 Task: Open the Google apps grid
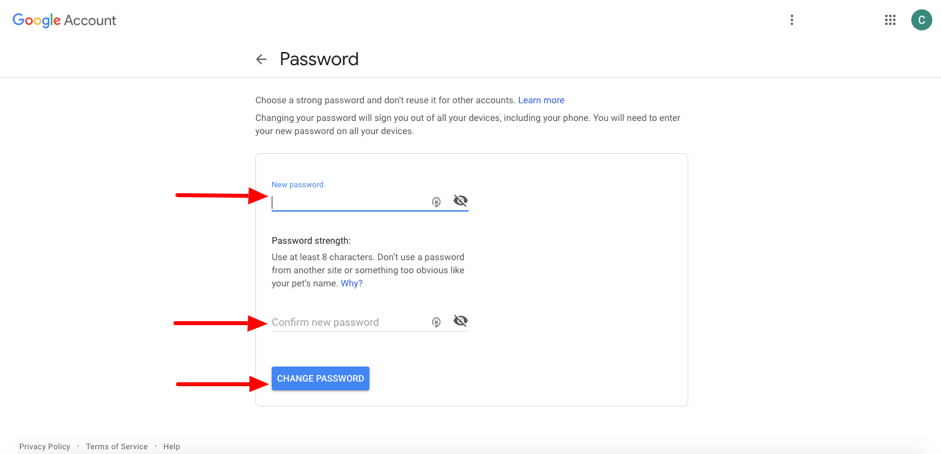pos(890,20)
